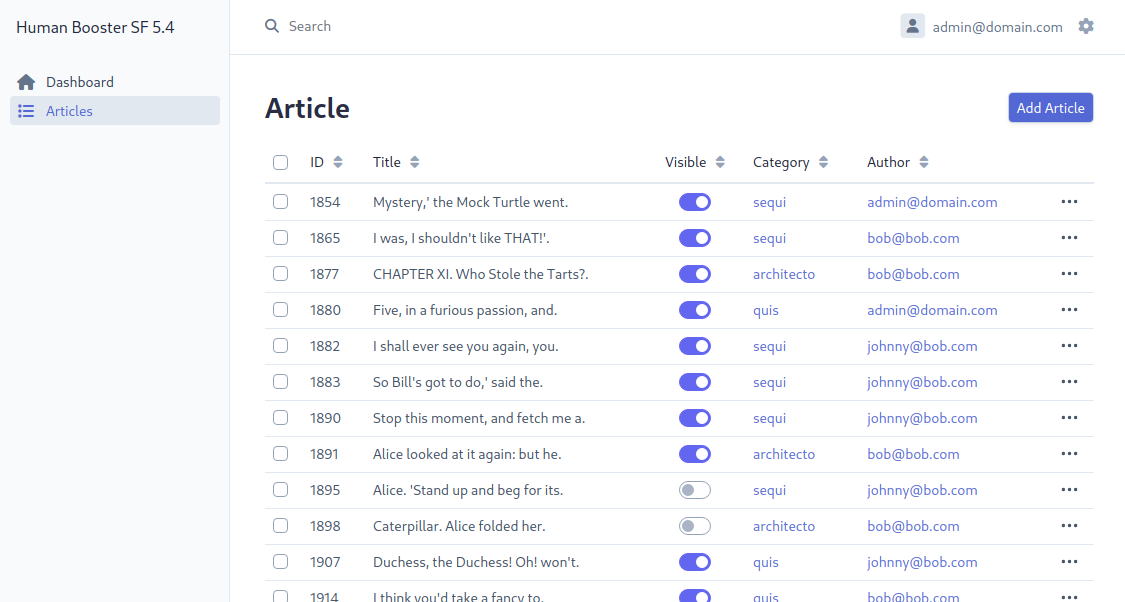Click the Human Booster SF 5.4 title
Image resolution: width=1125 pixels, height=602 pixels.
pos(95,27)
